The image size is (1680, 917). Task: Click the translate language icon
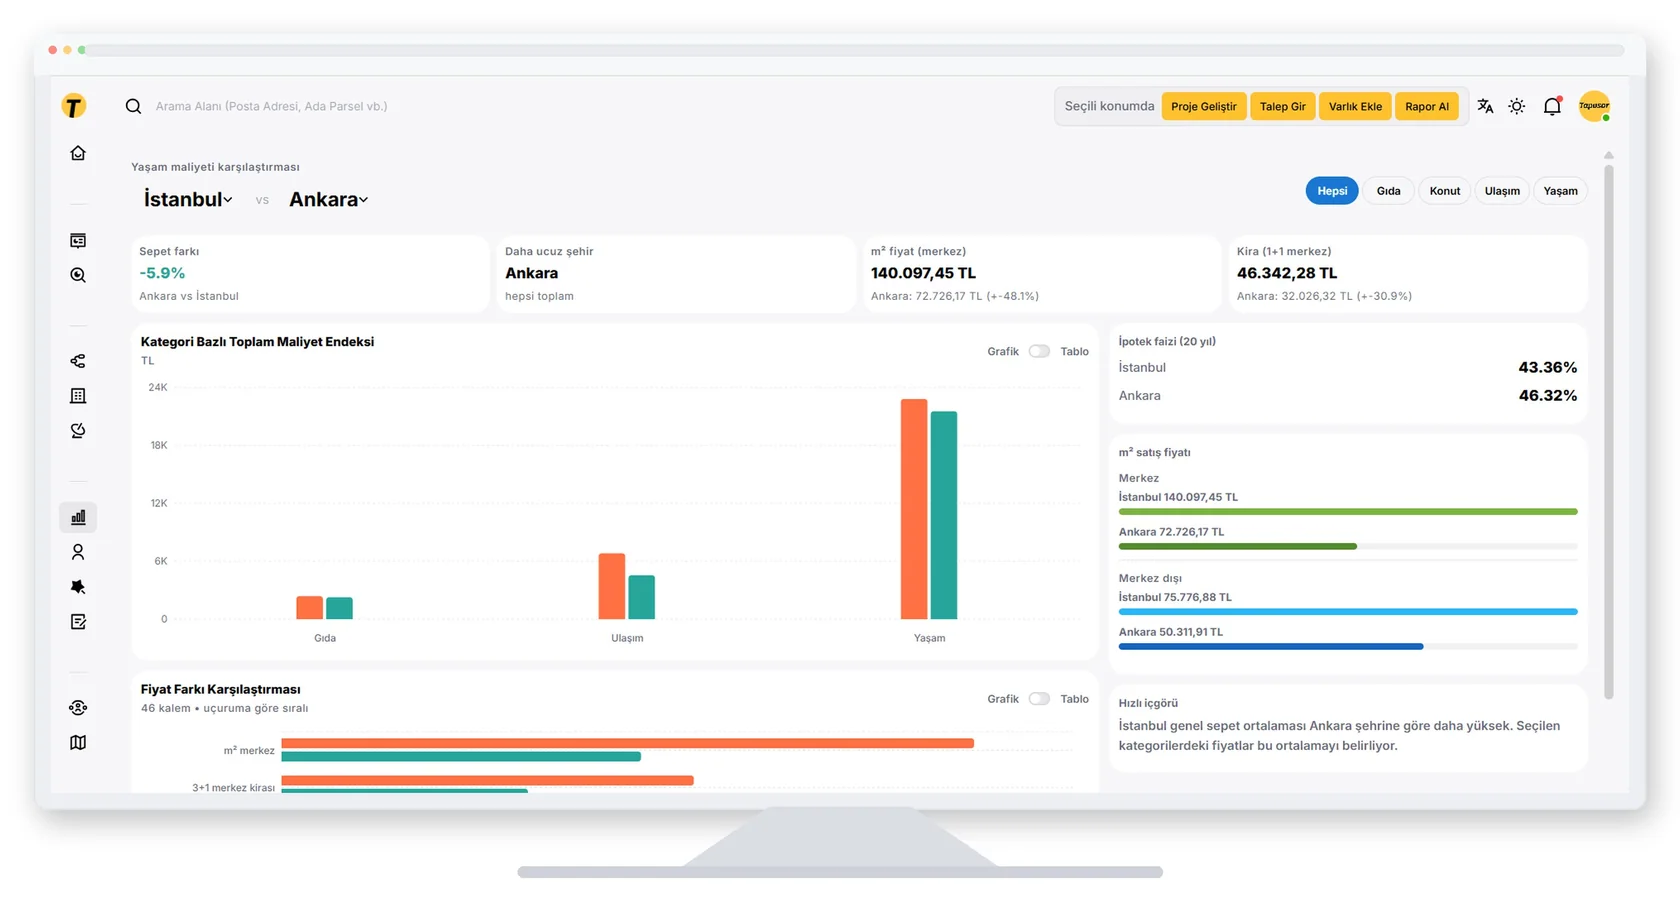pos(1485,106)
